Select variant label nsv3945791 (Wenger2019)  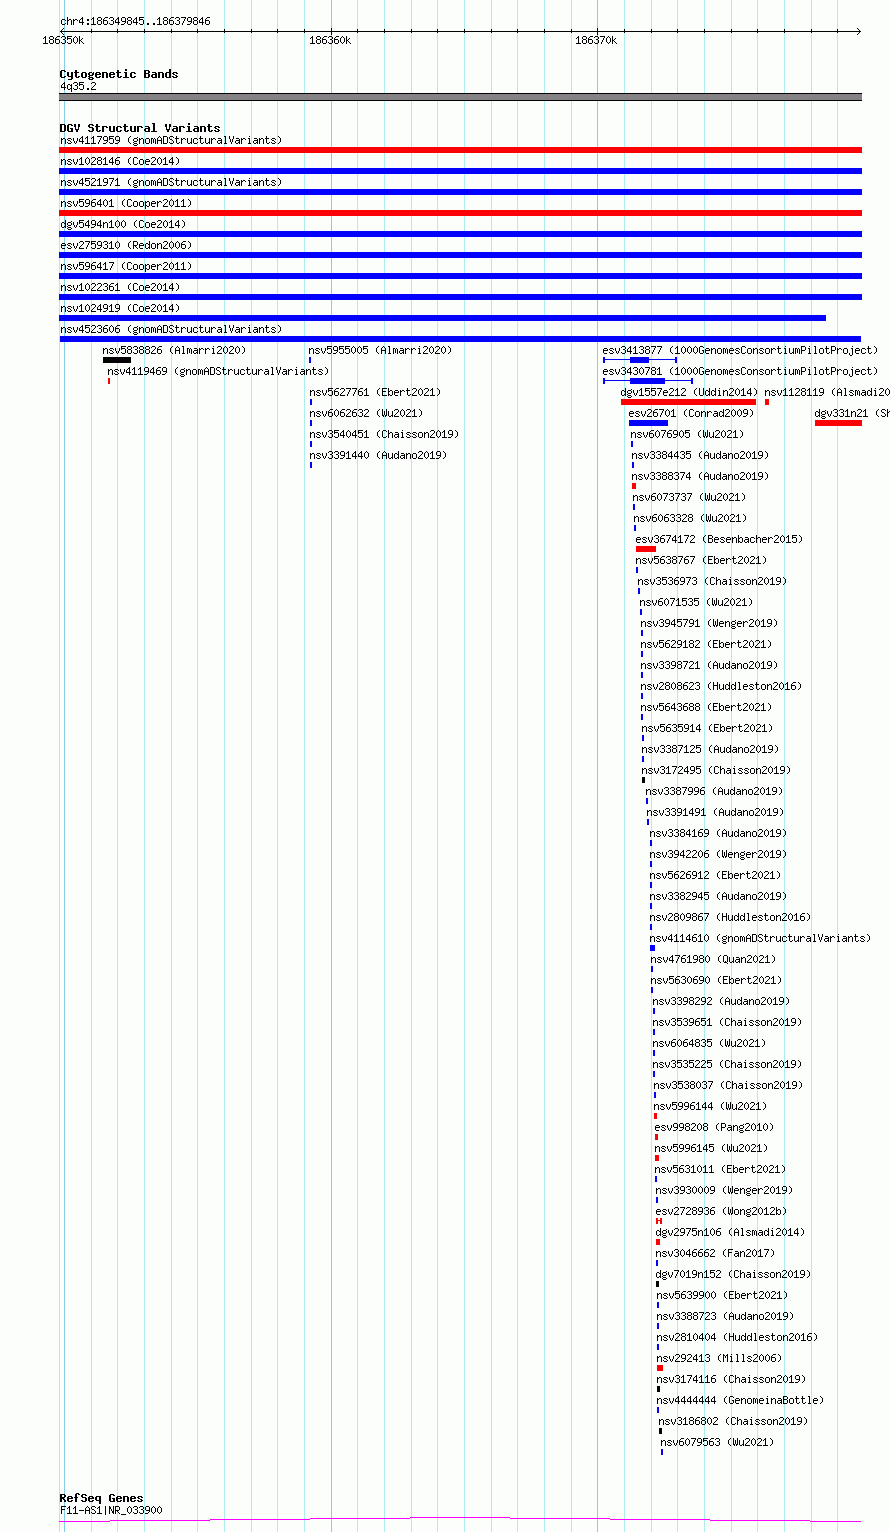709,623
